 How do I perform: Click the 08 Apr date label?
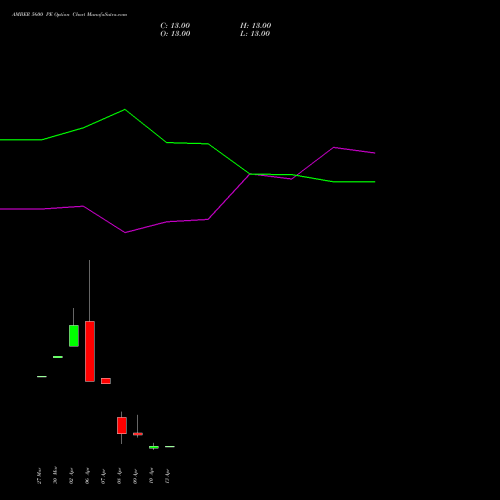tap(119, 476)
